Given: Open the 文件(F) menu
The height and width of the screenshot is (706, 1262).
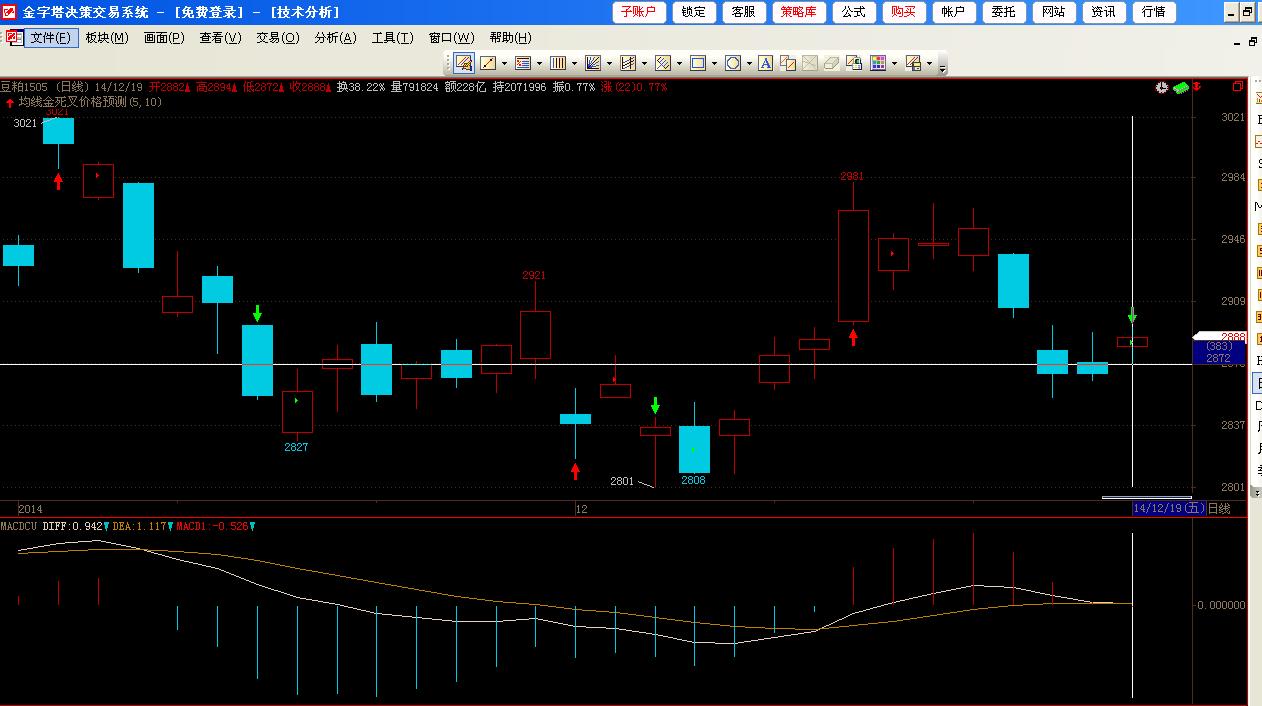Looking at the screenshot, I should 50,38.
